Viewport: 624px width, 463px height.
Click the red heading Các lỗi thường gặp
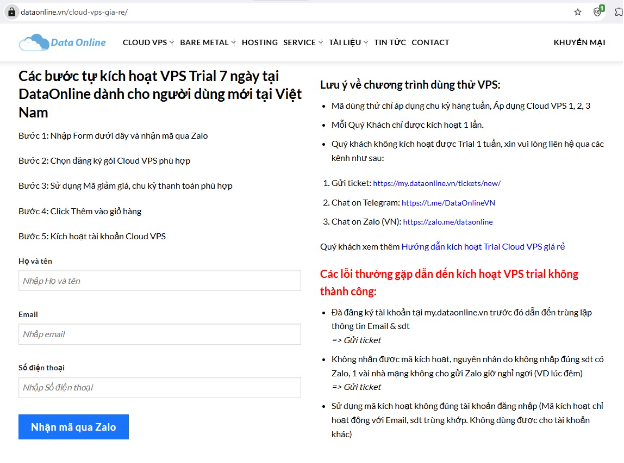click(x=449, y=282)
